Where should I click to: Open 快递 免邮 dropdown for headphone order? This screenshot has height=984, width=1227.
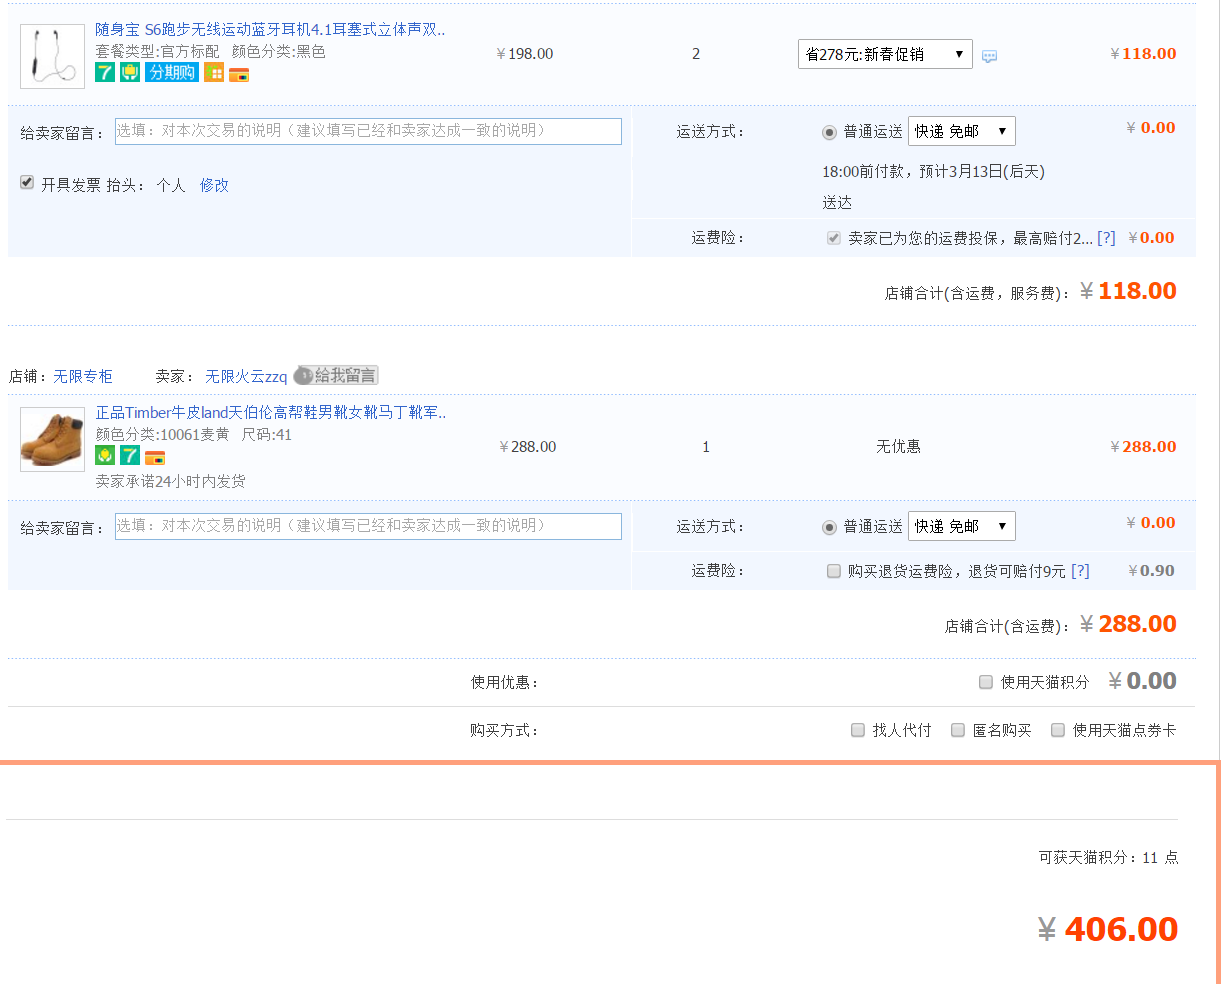[x=961, y=131]
